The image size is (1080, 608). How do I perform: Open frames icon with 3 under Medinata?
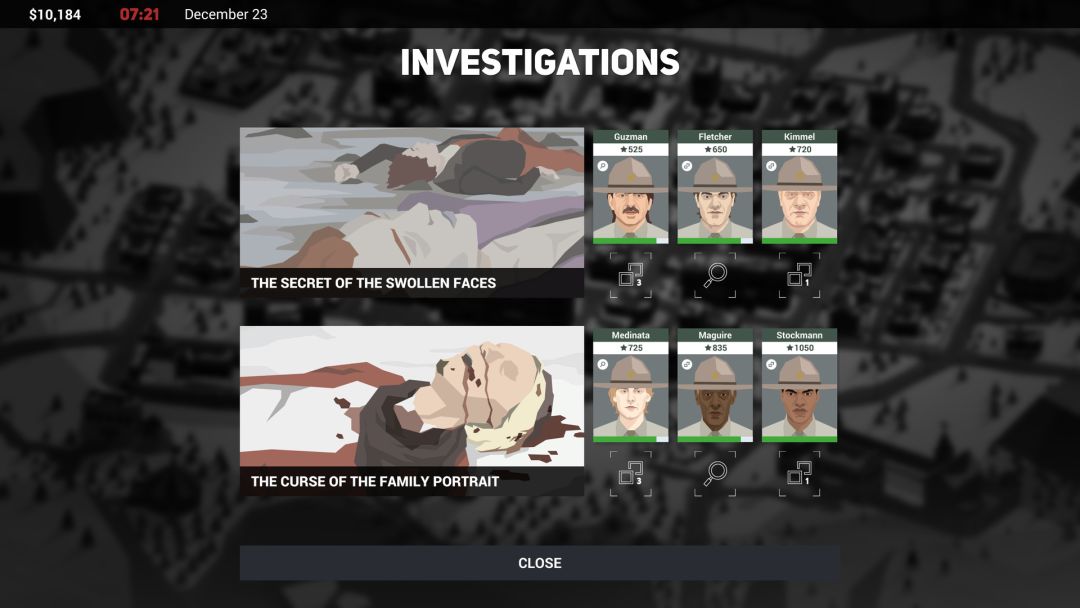click(x=630, y=474)
